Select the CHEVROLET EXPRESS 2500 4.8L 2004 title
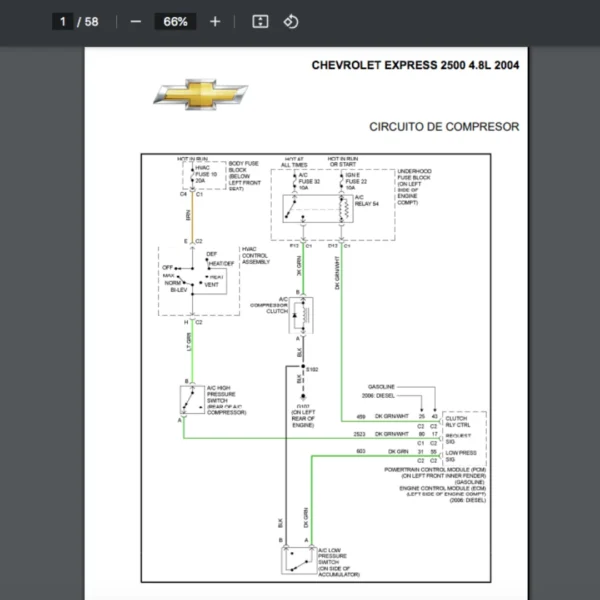Screen dimensions: 600x600 click(415, 65)
